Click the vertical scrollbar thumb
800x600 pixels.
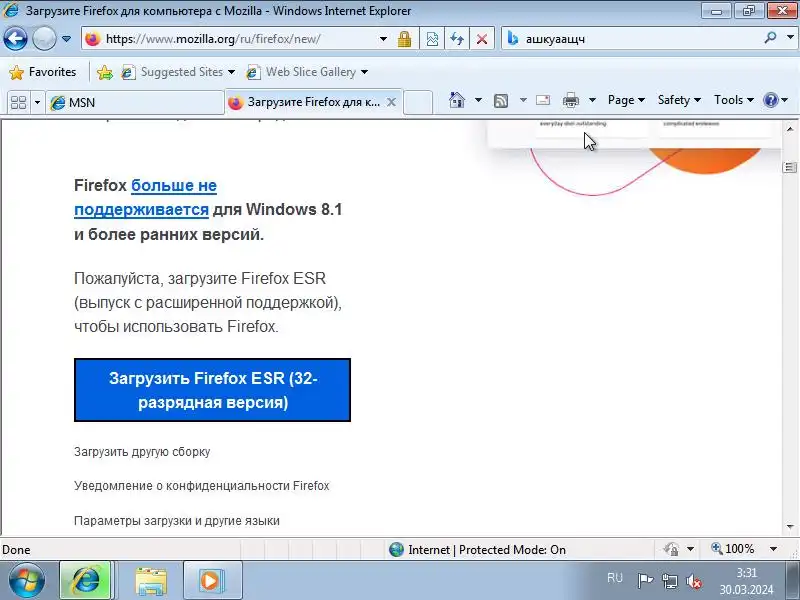pyautogui.click(x=790, y=167)
